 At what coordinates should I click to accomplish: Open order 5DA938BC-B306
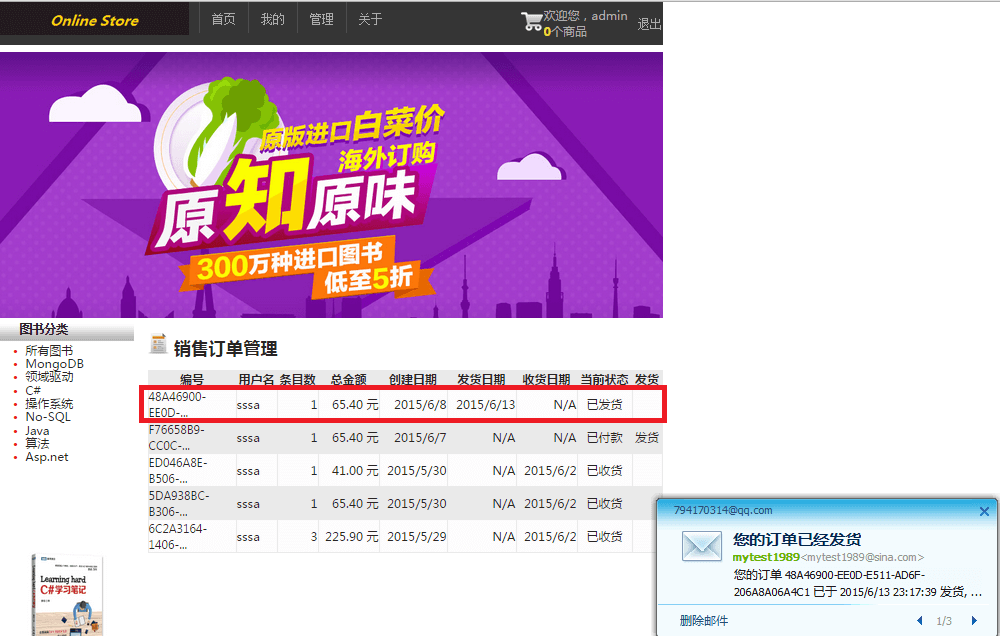click(179, 504)
